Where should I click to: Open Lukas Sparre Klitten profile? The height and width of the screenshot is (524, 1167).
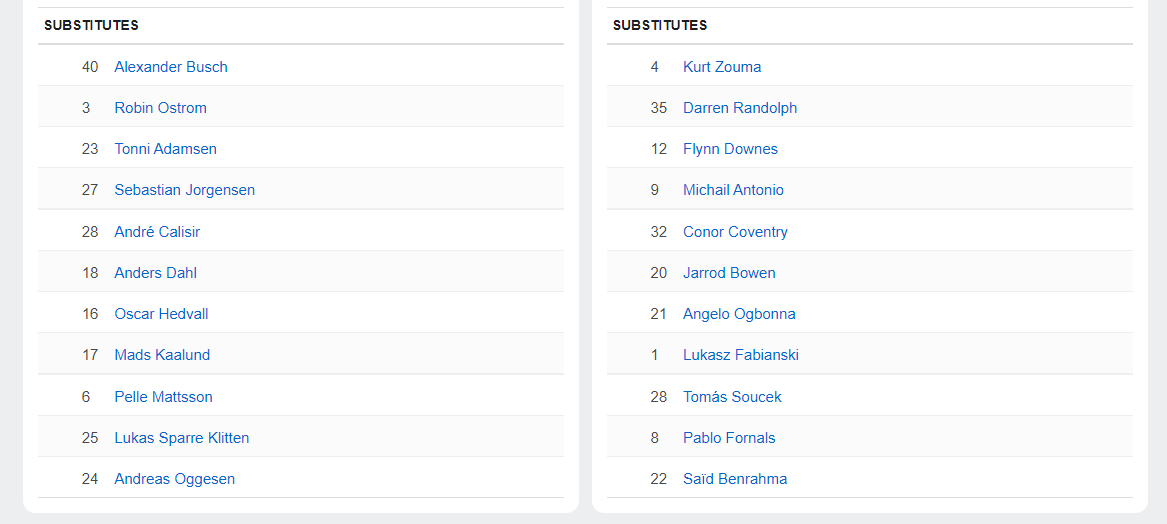tap(181, 438)
